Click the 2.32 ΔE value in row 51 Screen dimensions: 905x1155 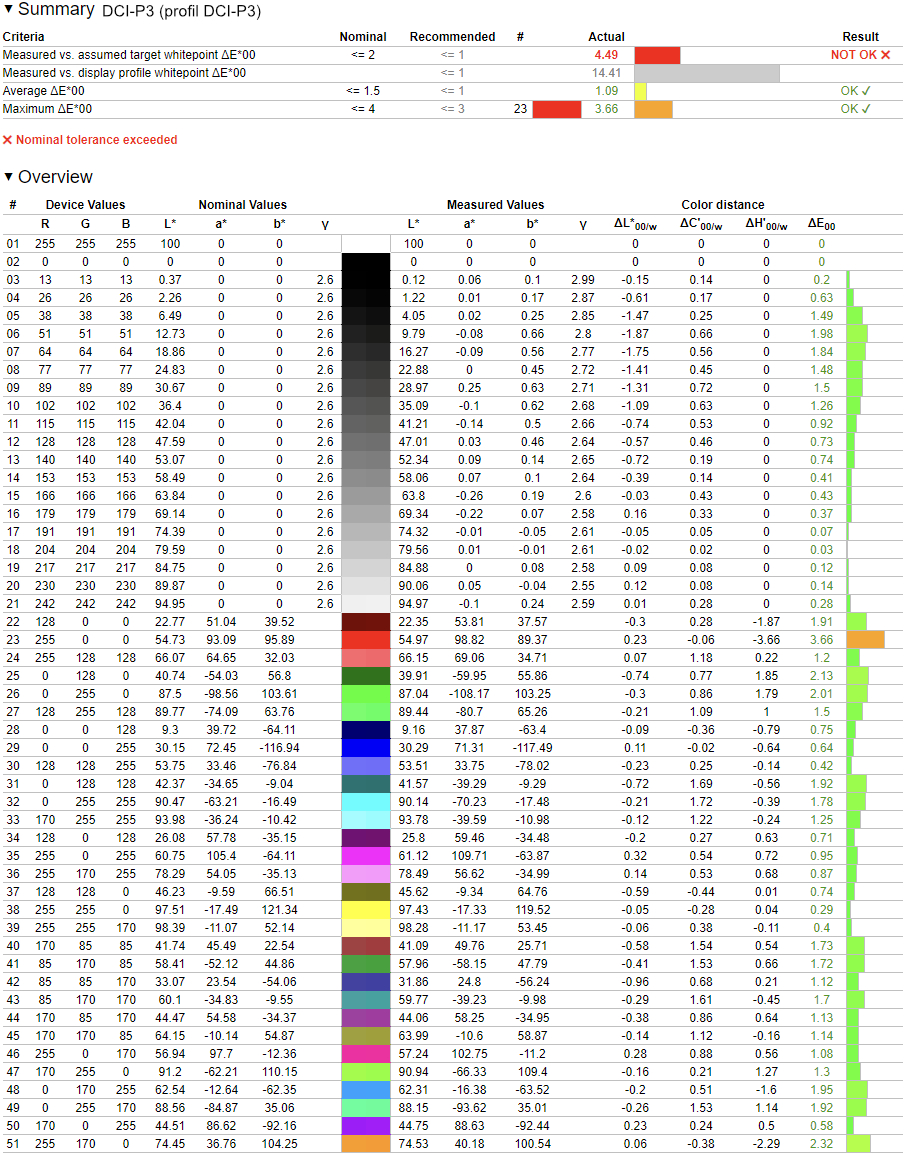point(821,1144)
